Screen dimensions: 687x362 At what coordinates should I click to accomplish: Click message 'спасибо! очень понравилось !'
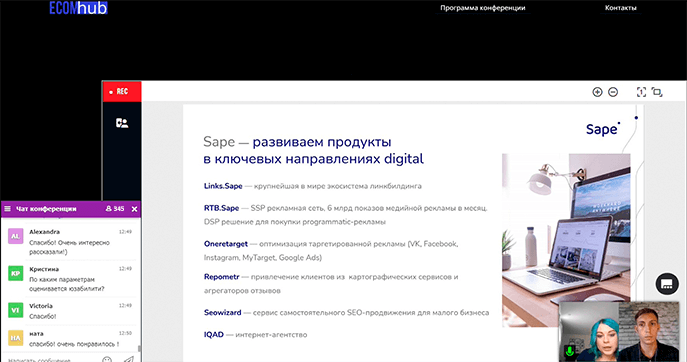[x=74, y=344]
